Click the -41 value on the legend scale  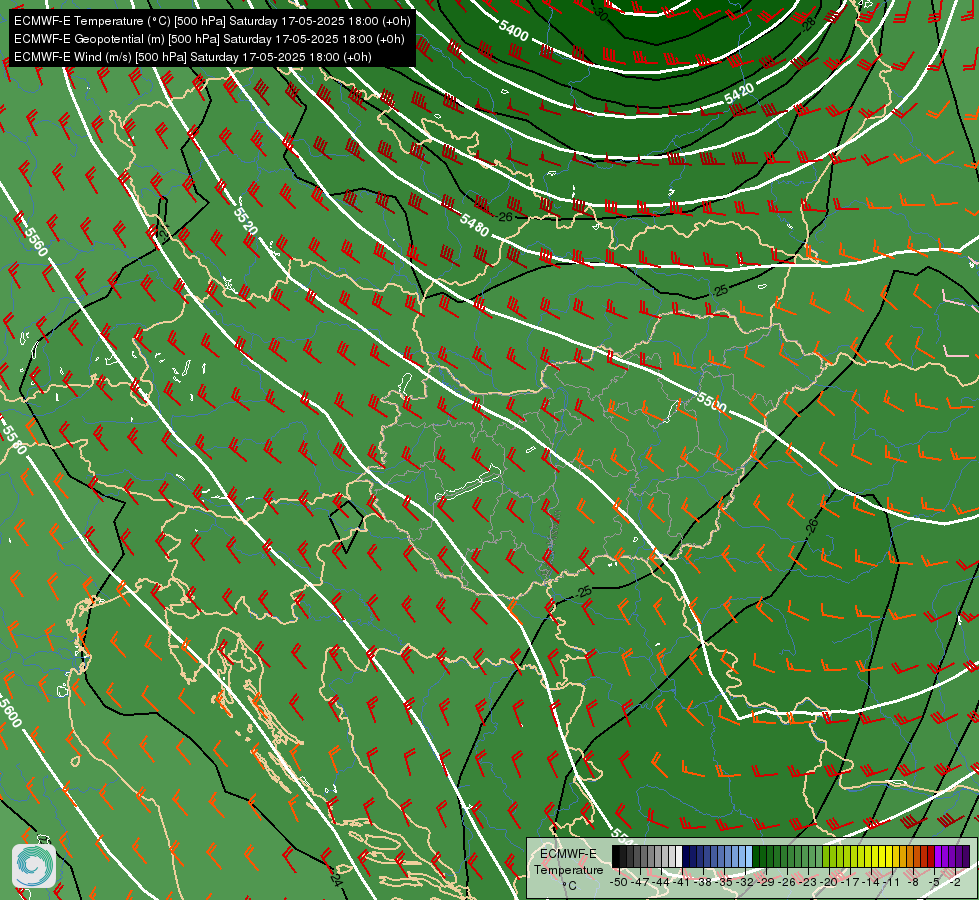(x=682, y=882)
